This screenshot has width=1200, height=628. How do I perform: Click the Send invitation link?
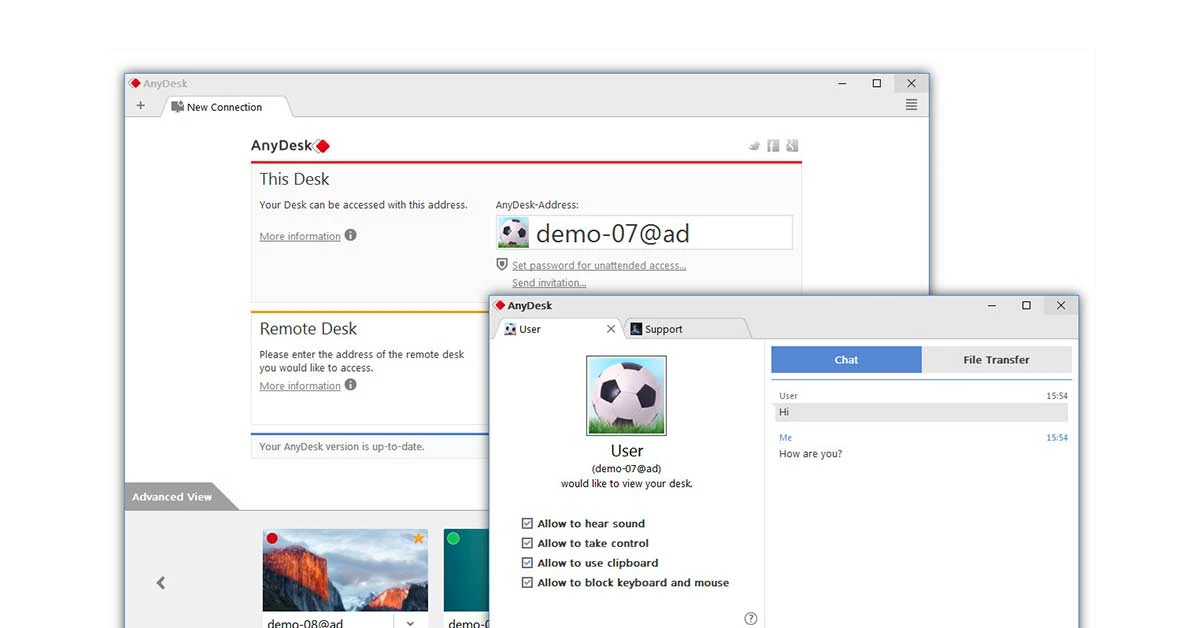coord(548,282)
